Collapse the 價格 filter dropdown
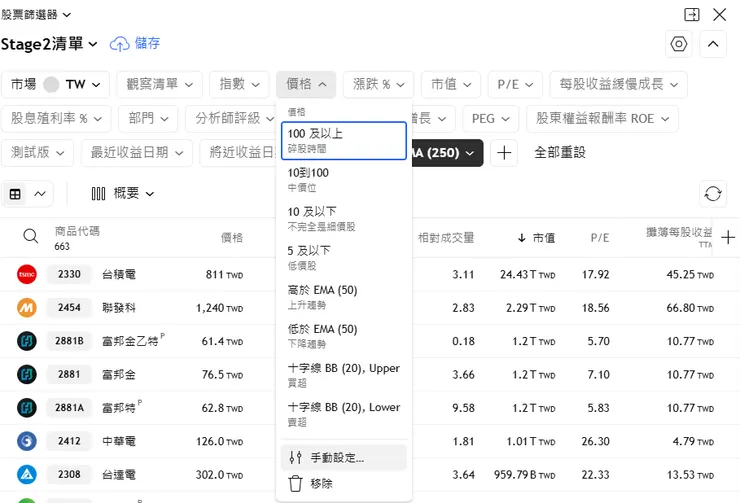The width and height of the screenshot is (740, 503). (306, 85)
